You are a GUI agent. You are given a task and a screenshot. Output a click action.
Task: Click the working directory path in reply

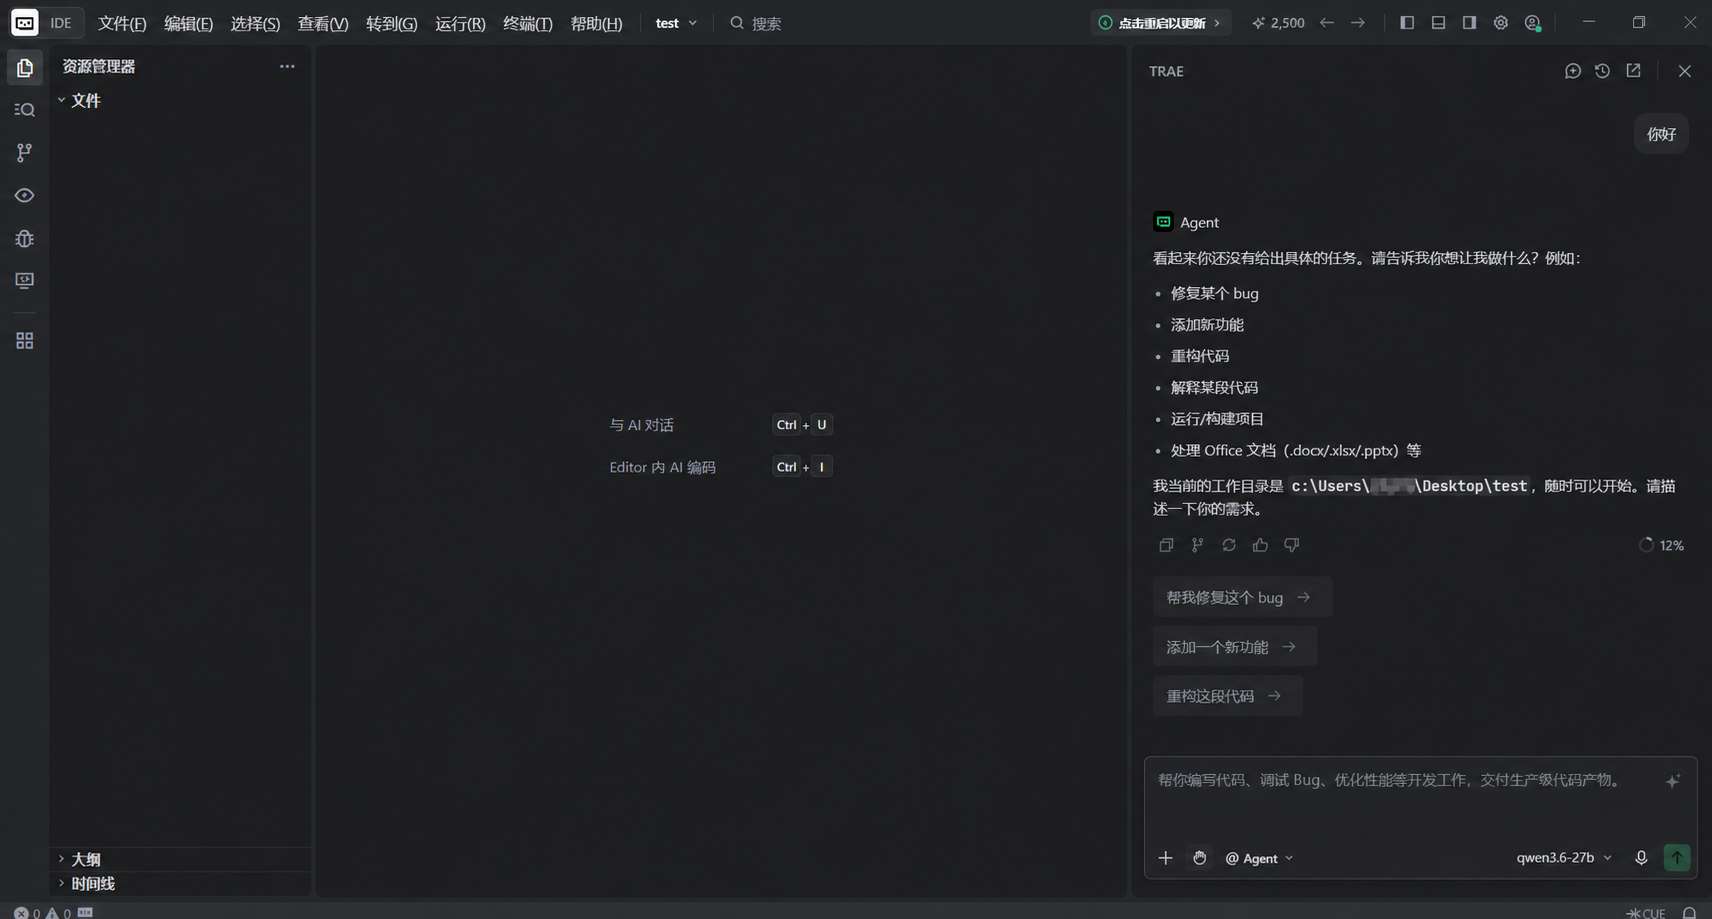(x=1409, y=486)
